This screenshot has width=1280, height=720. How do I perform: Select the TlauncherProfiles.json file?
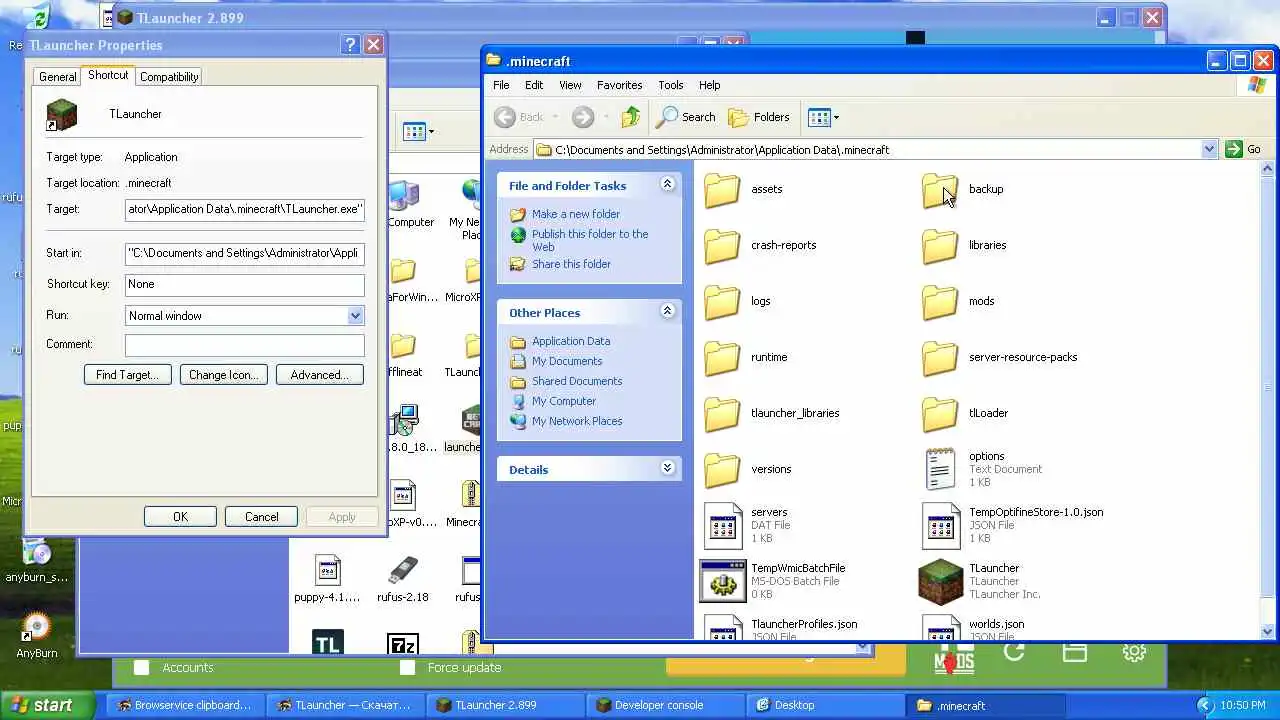point(780,627)
